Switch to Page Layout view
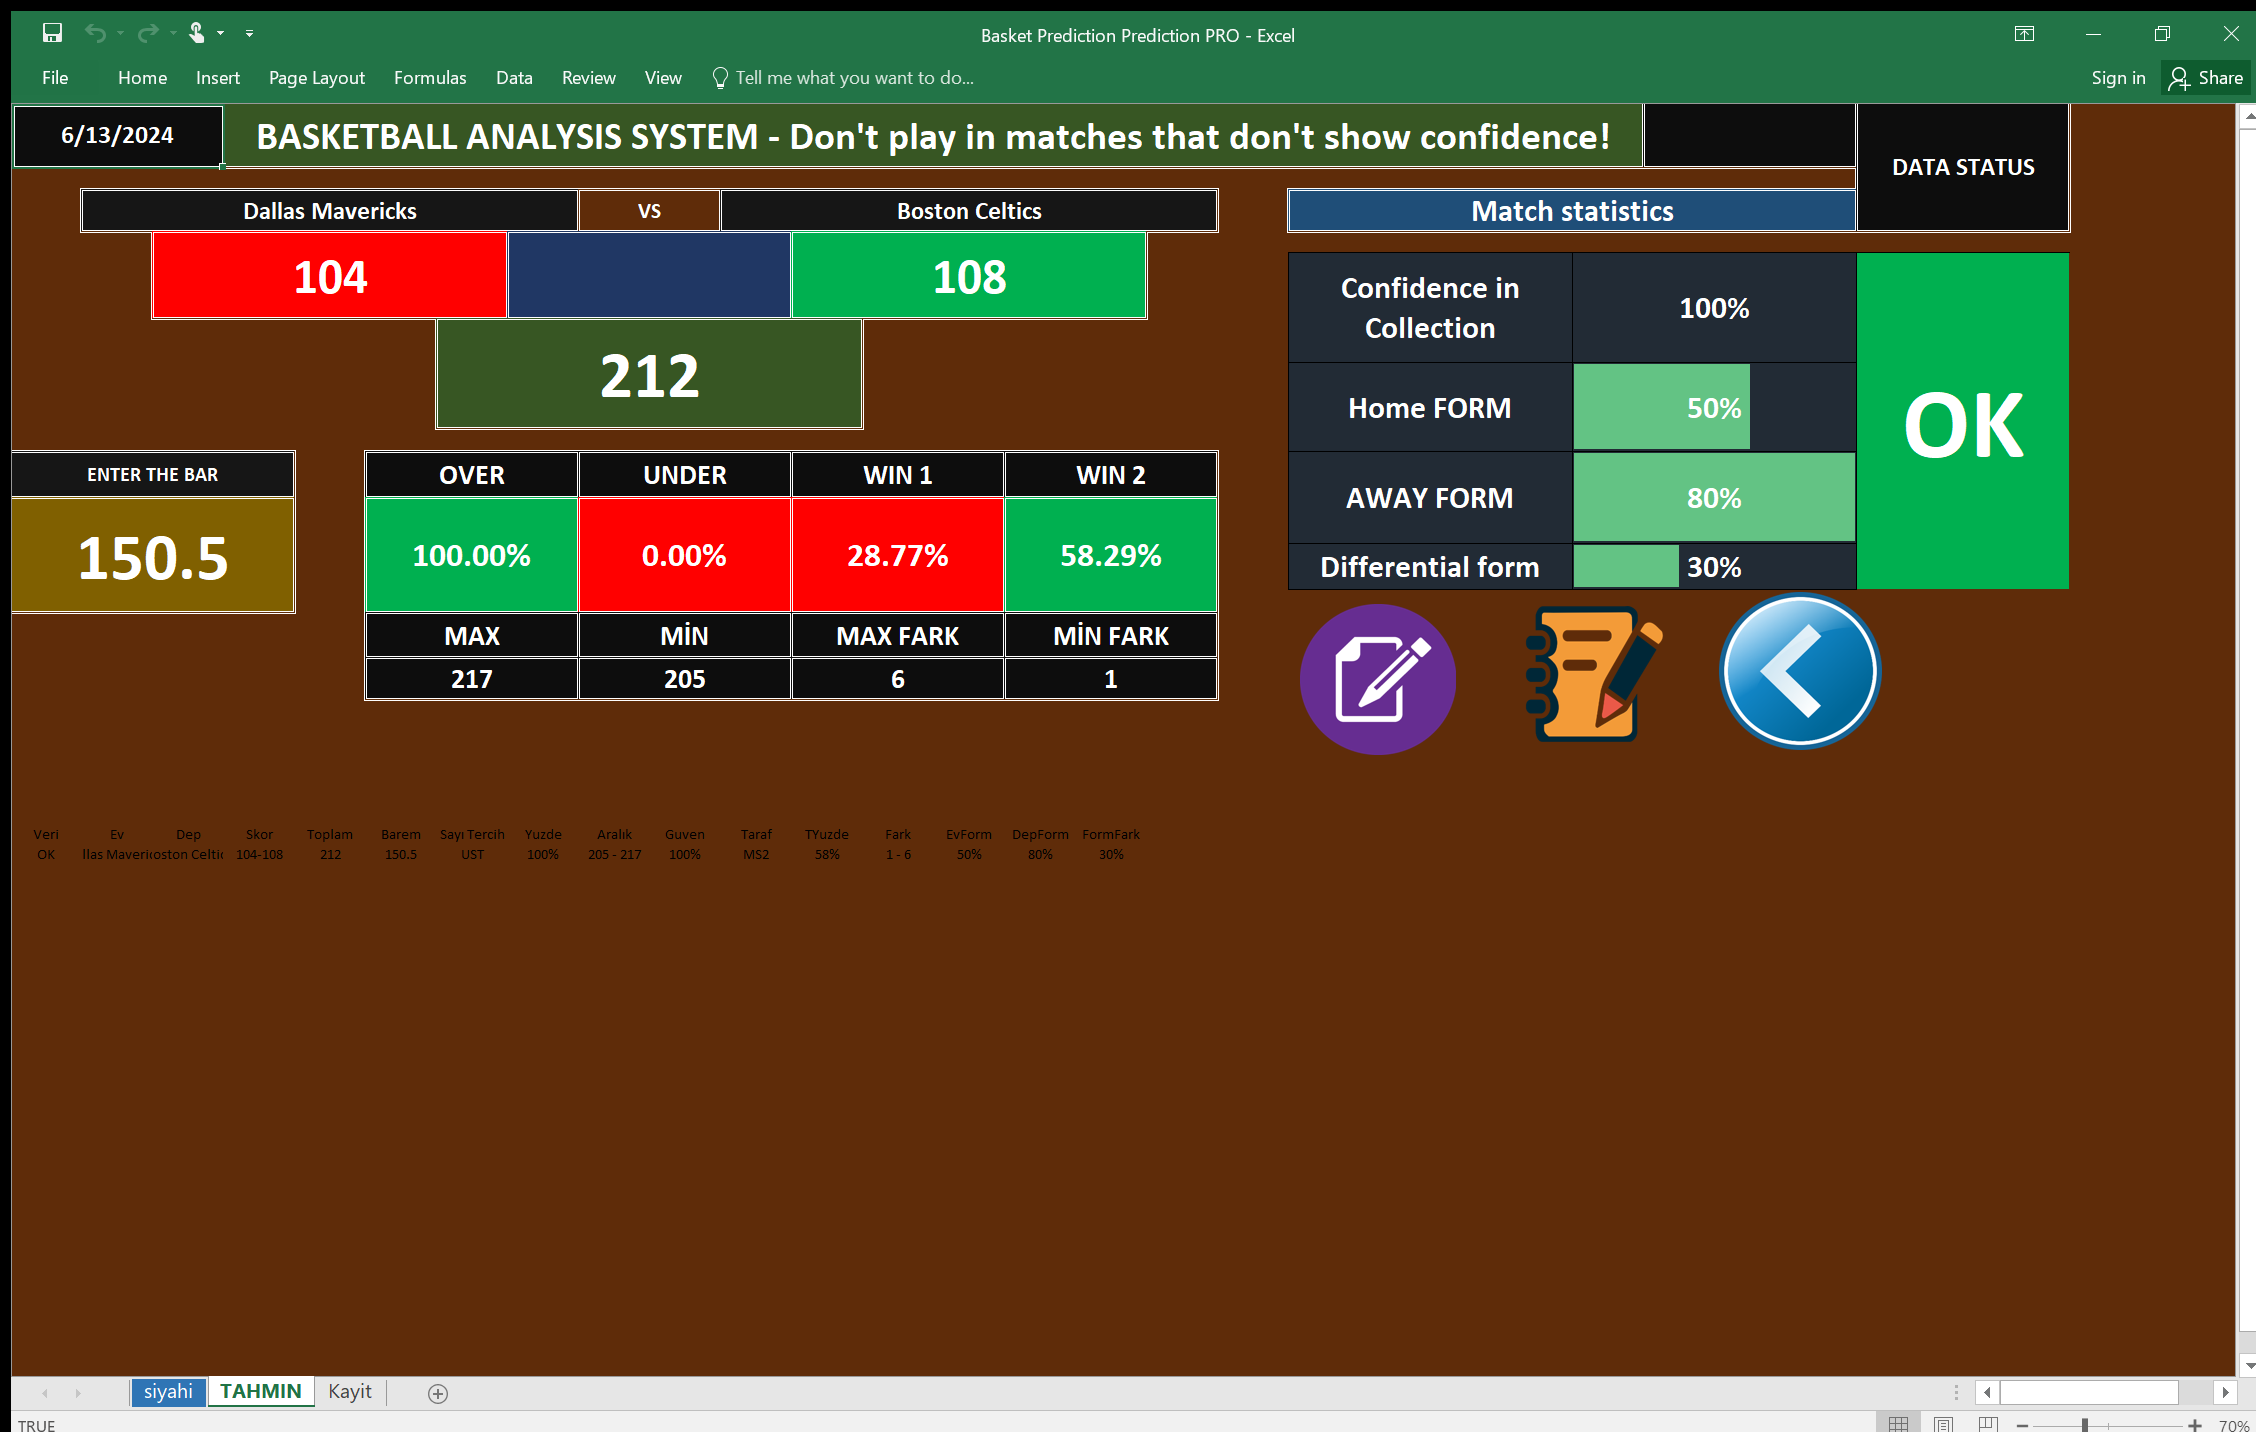This screenshot has height=1432, width=2256. point(1943,1423)
